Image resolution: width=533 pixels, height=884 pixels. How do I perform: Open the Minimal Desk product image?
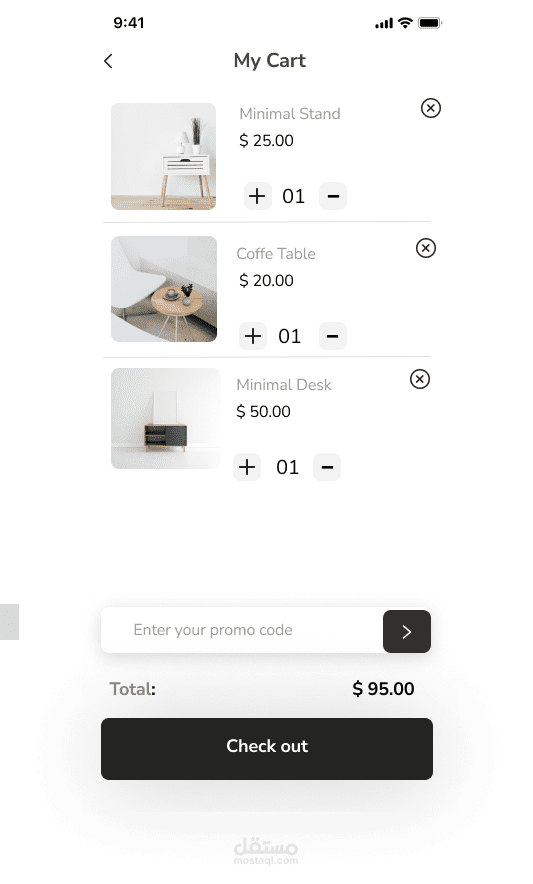pos(166,418)
